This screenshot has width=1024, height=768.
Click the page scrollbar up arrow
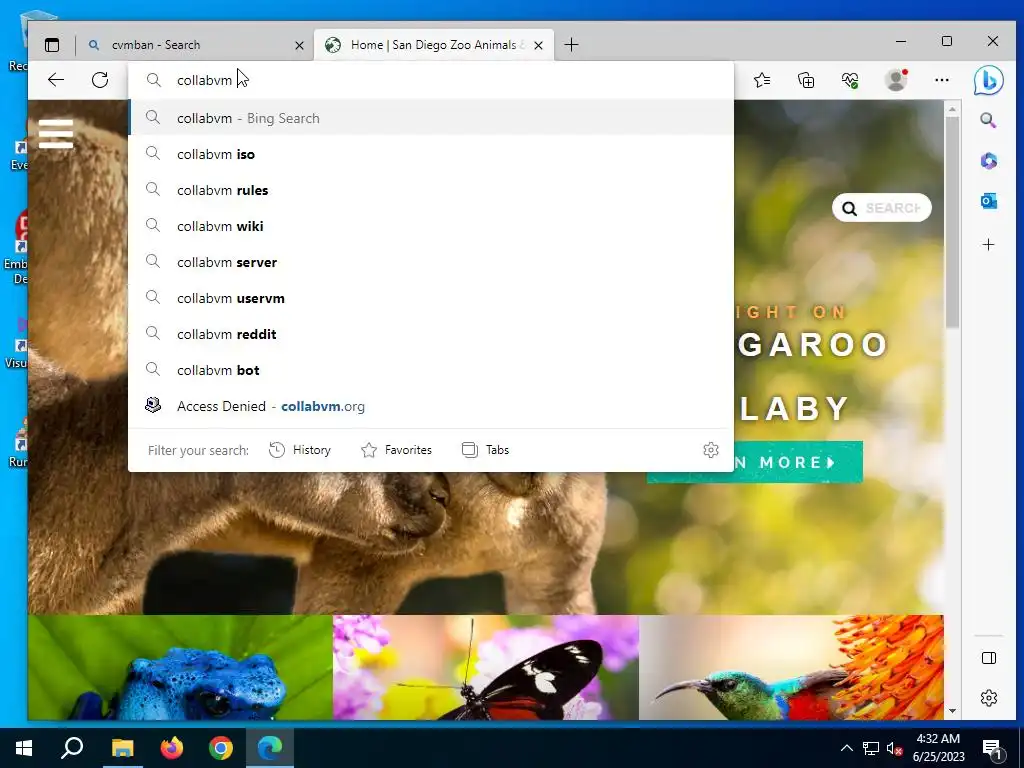pyautogui.click(x=952, y=109)
